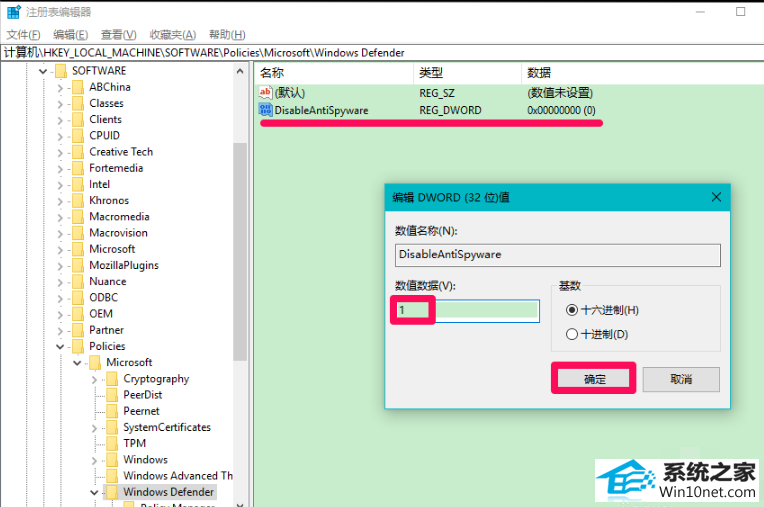The width and height of the screenshot is (764, 507).
Task: Expand the SystemCertificates tree node
Action: coord(94,428)
